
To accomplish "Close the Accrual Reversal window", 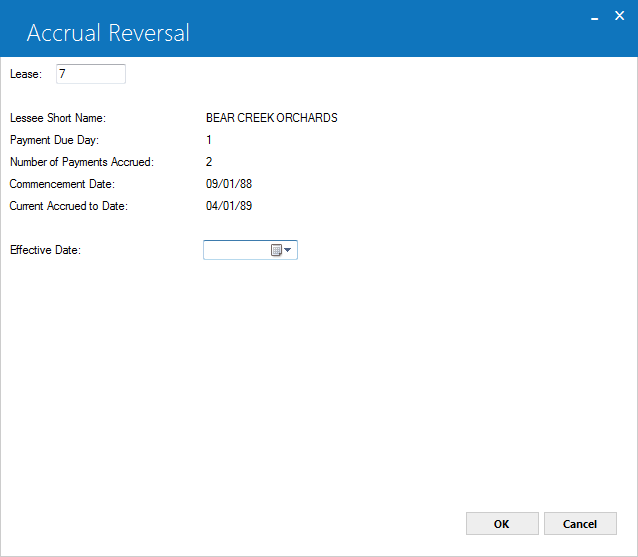I will [619, 16].
